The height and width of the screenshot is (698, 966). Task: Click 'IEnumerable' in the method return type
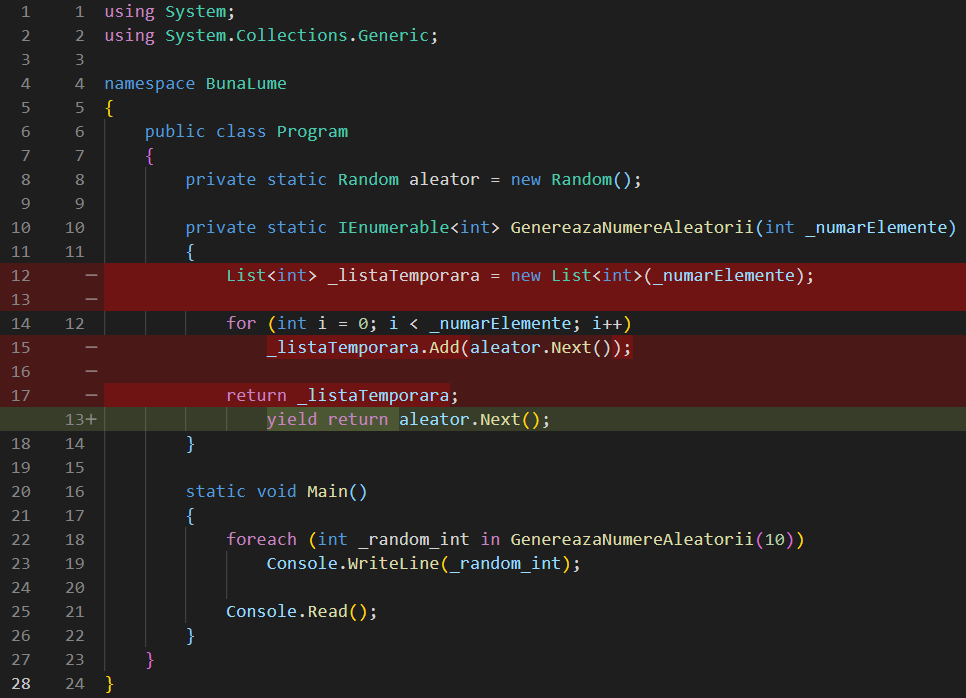(x=393, y=228)
